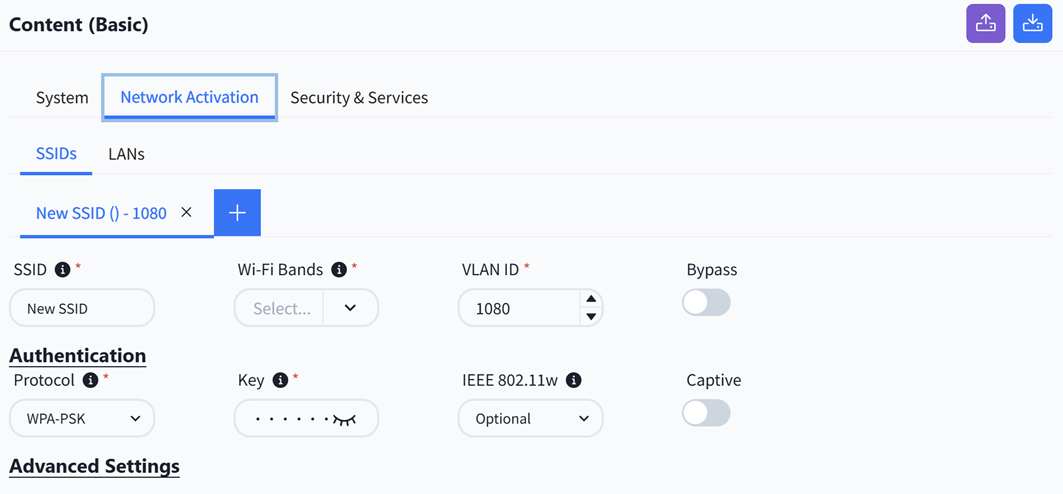1063x494 pixels.
Task: Turn on the Captive switch
Action: [706, 413]
